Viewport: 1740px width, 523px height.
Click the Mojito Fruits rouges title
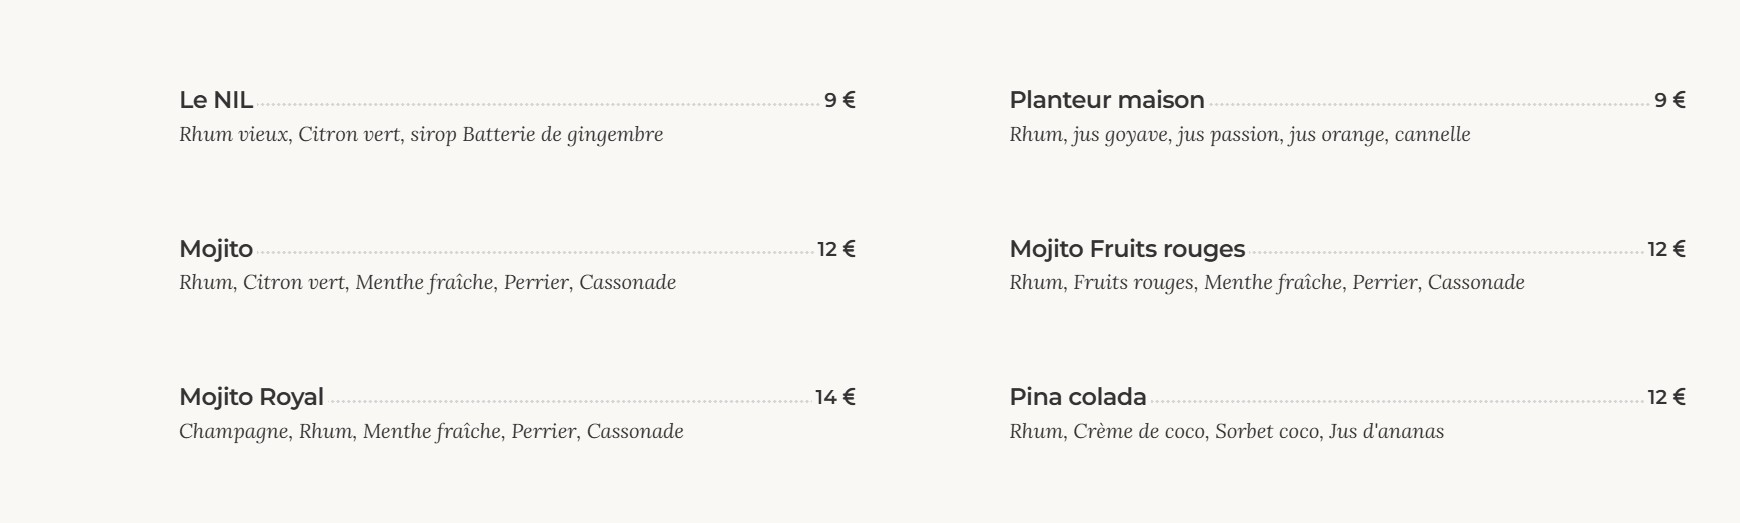coord(1127,249)
